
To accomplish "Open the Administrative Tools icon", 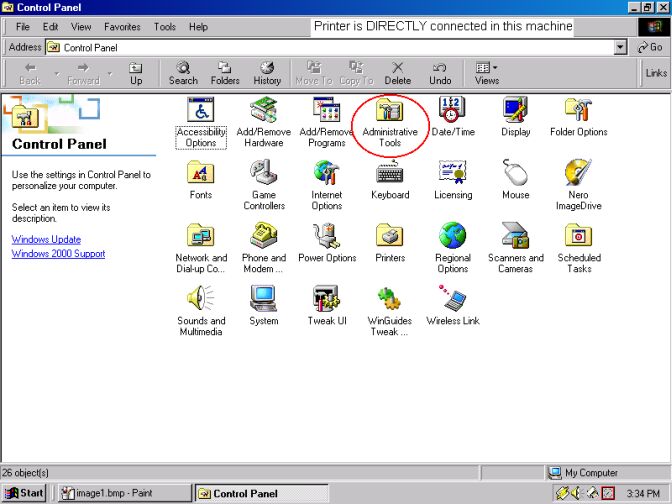I will tap(390, 110).
